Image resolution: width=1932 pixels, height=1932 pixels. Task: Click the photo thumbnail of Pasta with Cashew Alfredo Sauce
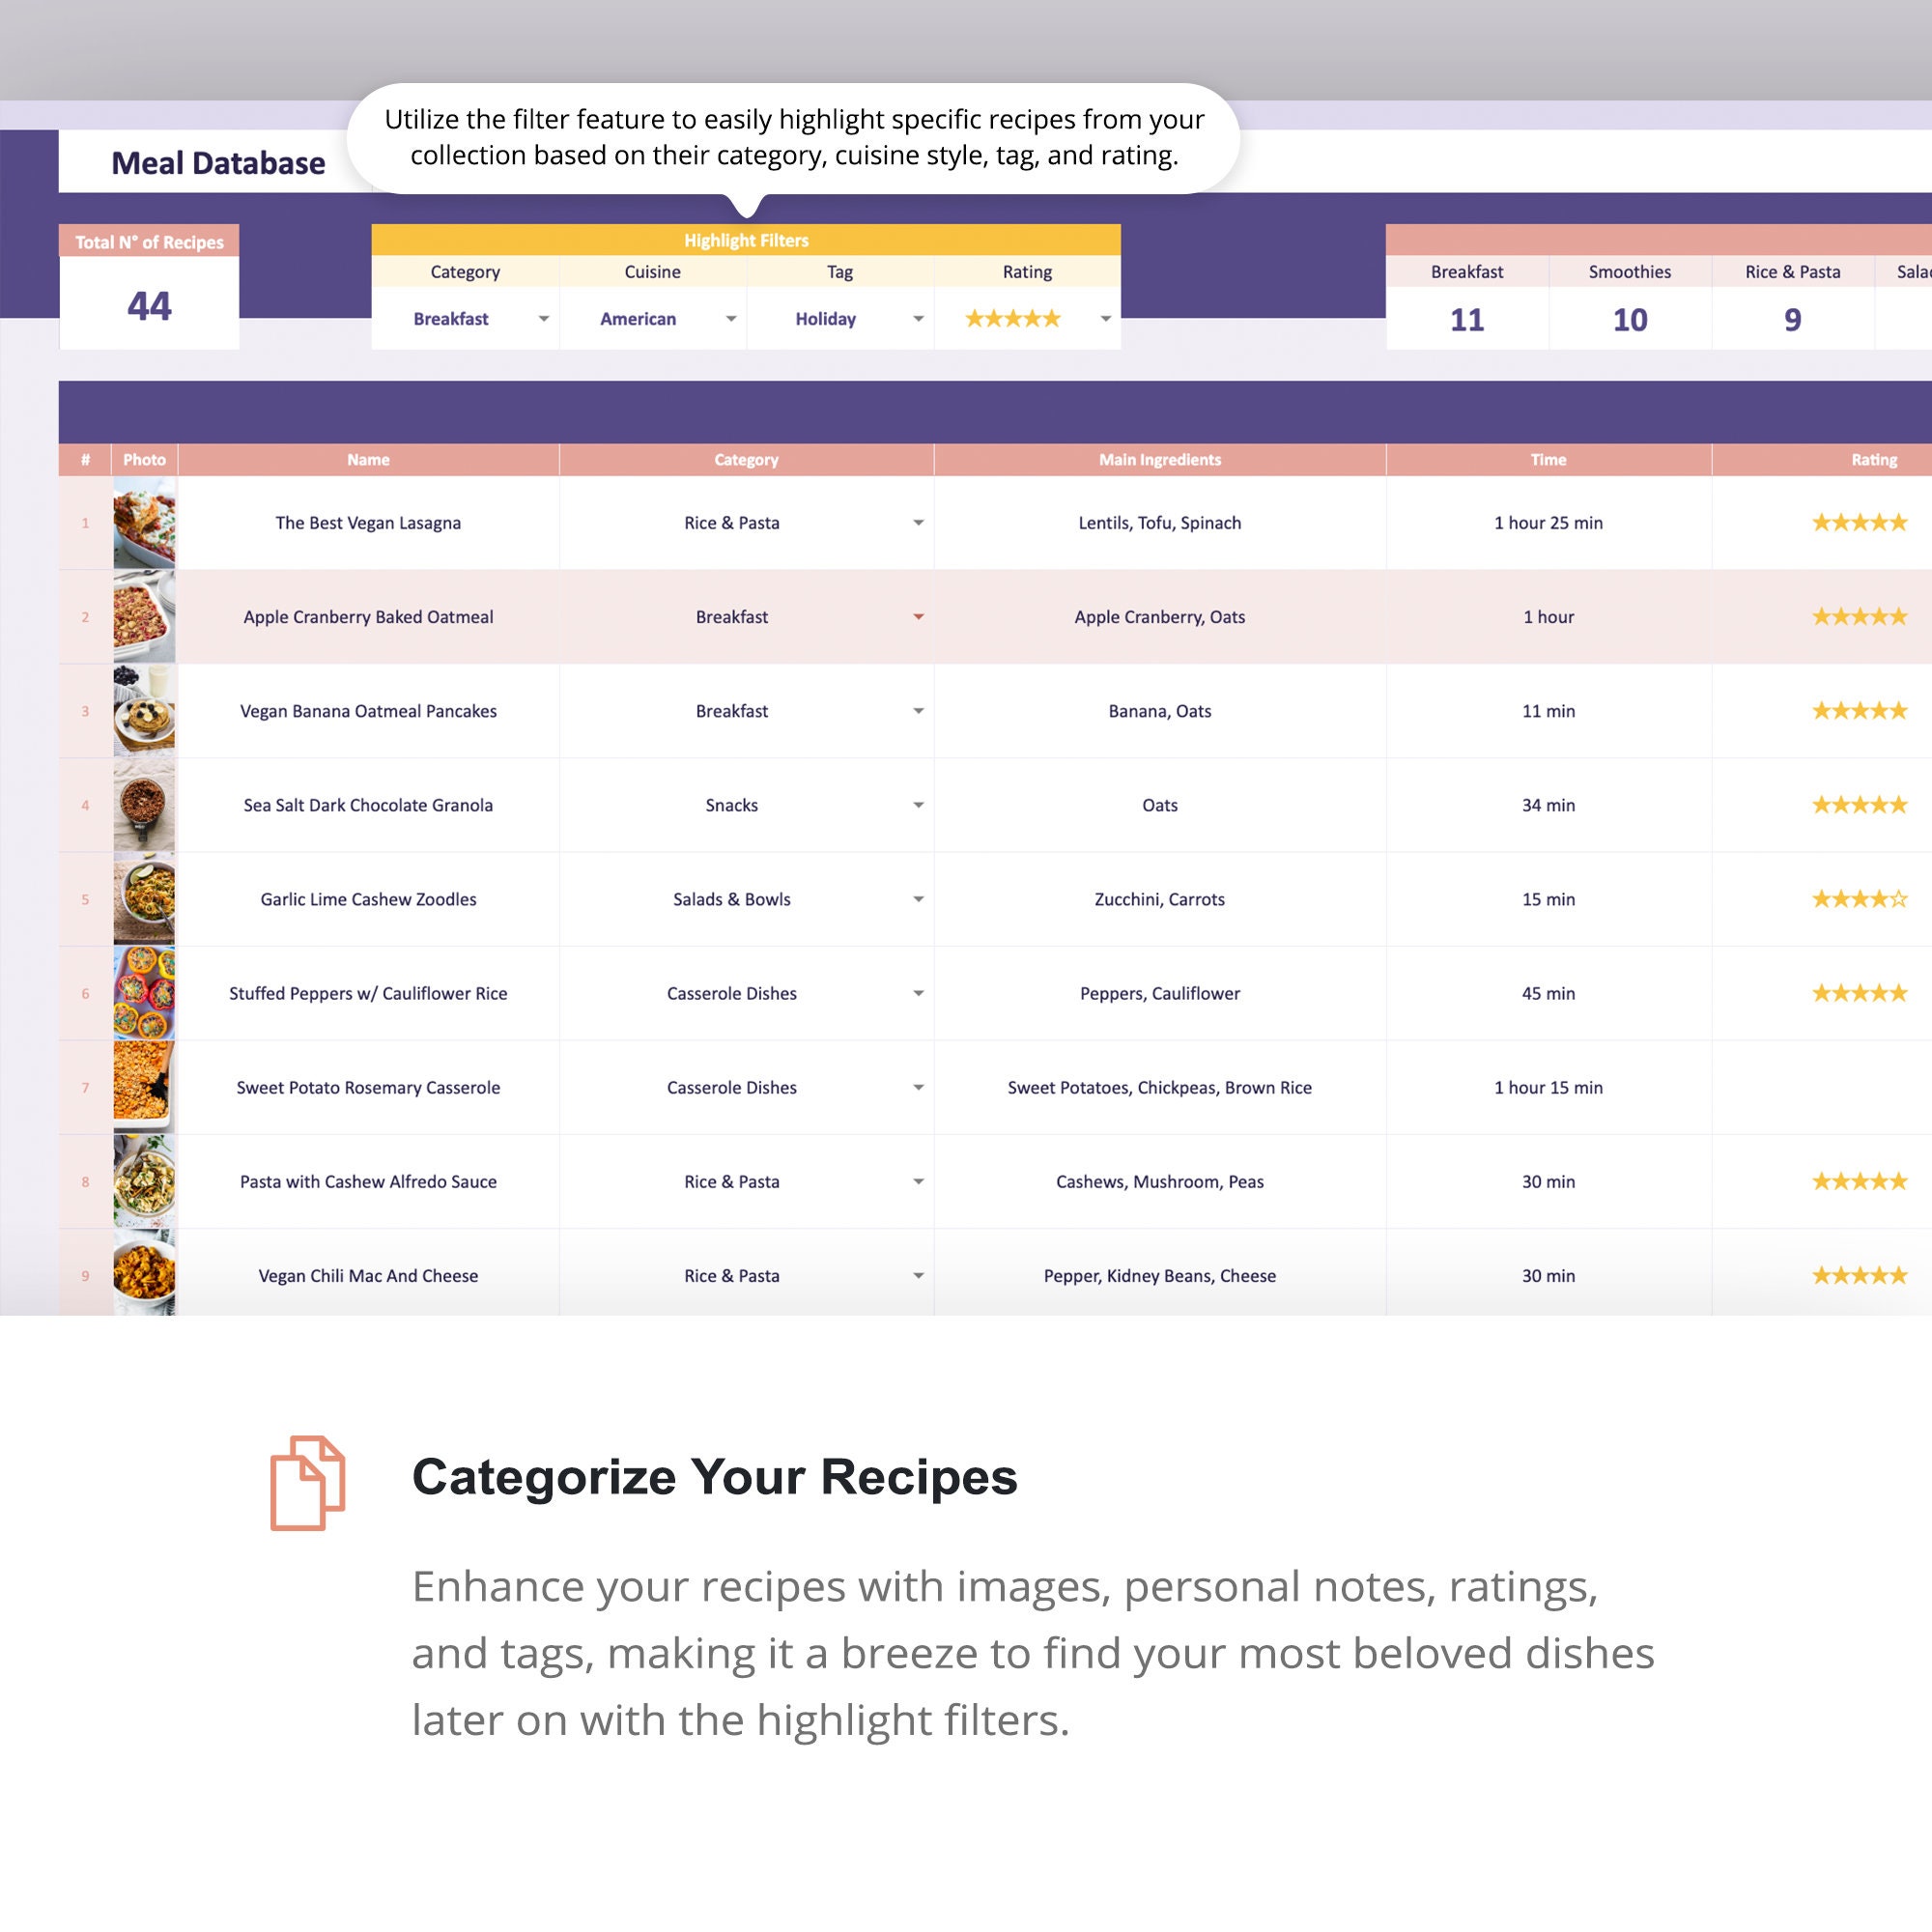(144, 1181)
